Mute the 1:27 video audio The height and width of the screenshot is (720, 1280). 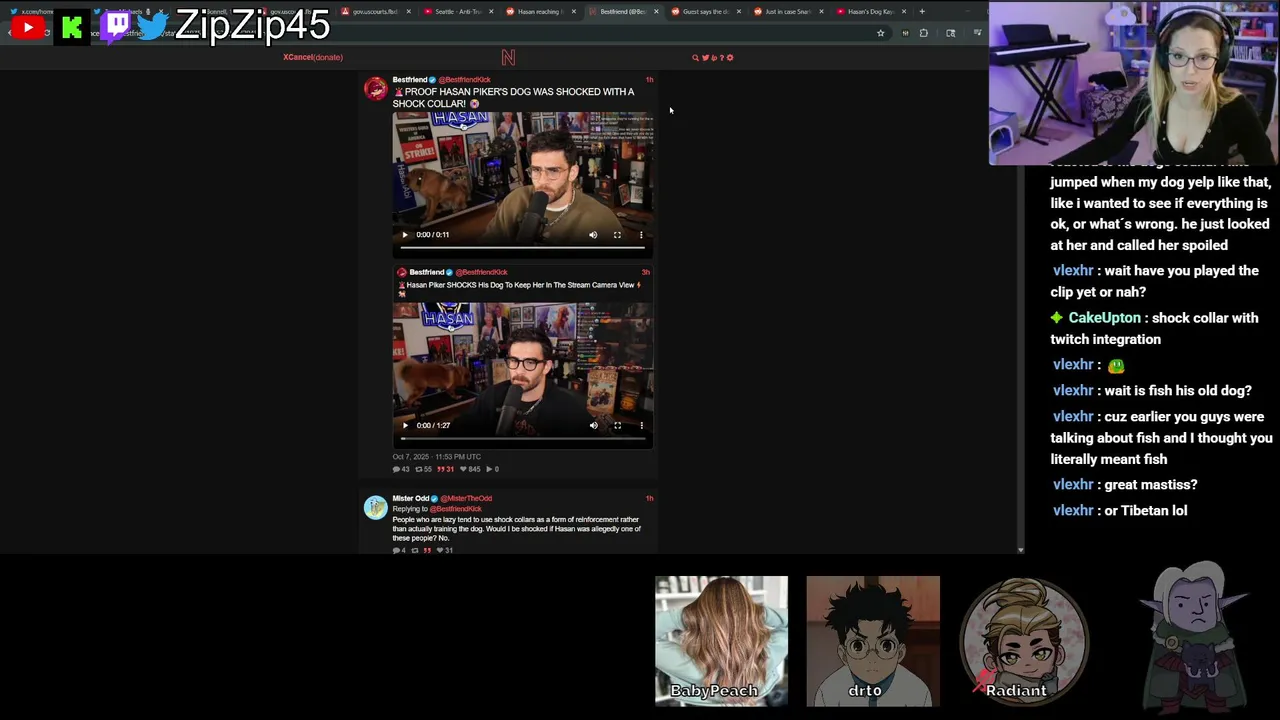pos(593,426)
